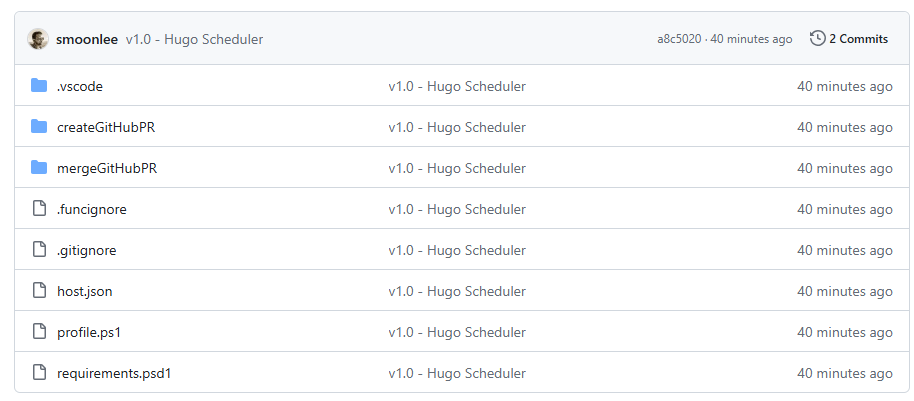Click the requirements.psd1 file icon

39,373
